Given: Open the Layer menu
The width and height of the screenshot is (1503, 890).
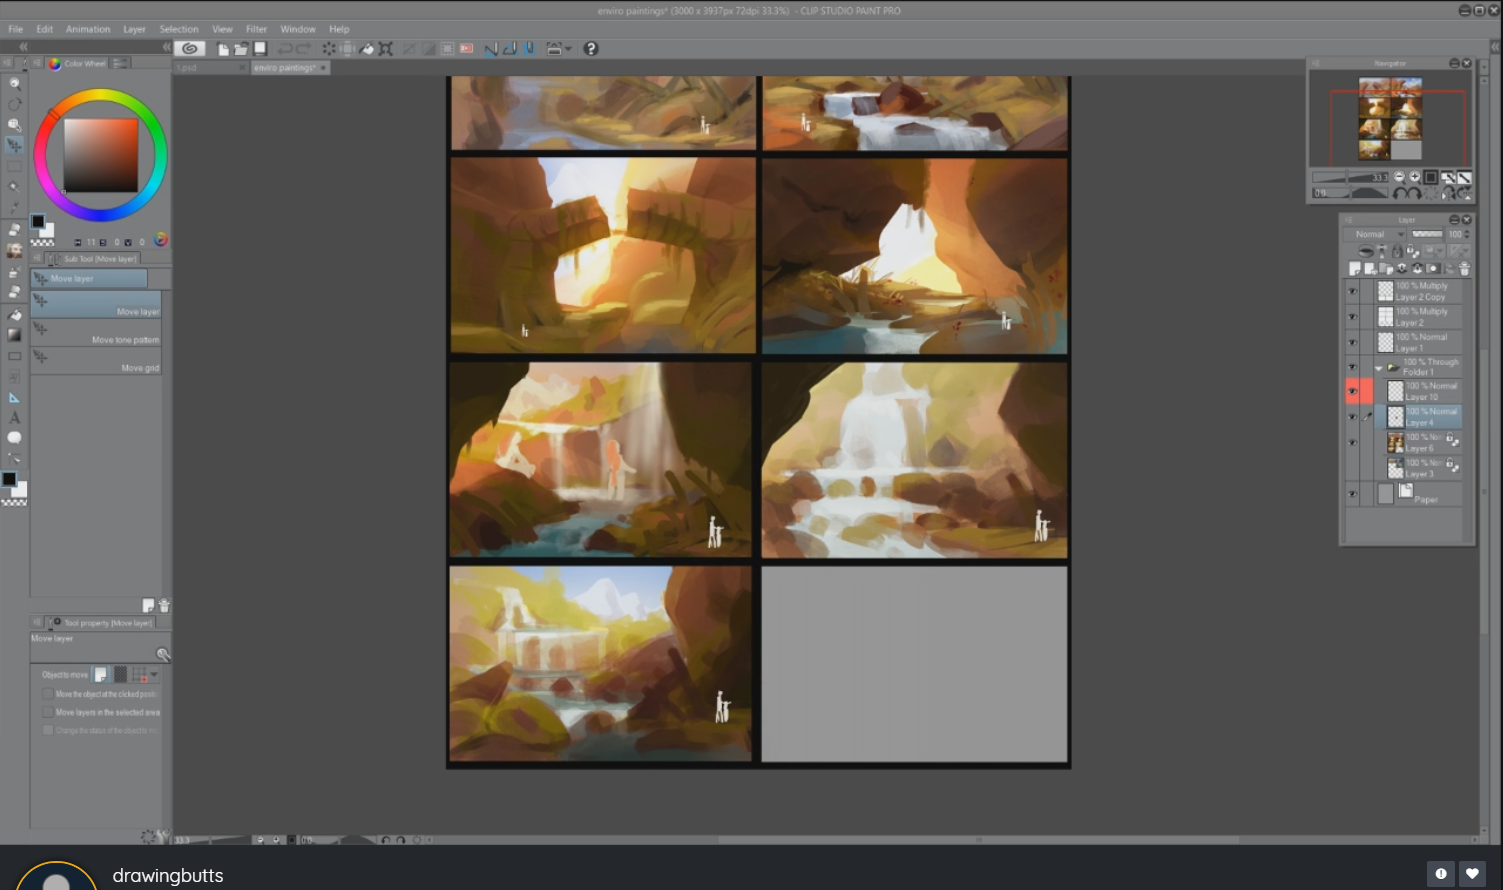Looking at the screenshot, I should tap(134, 29).
